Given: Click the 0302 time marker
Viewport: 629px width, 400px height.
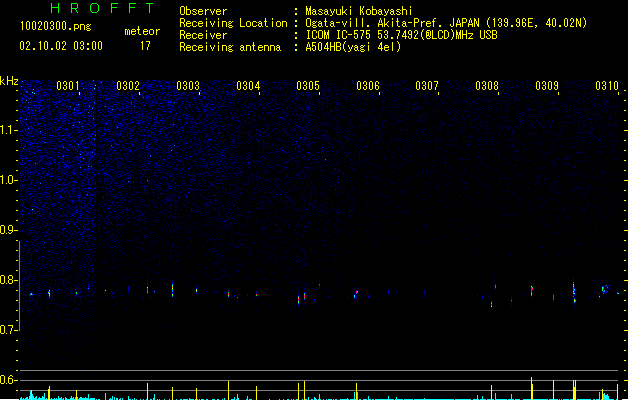Looking at the screenshot, I should (128, 85).
